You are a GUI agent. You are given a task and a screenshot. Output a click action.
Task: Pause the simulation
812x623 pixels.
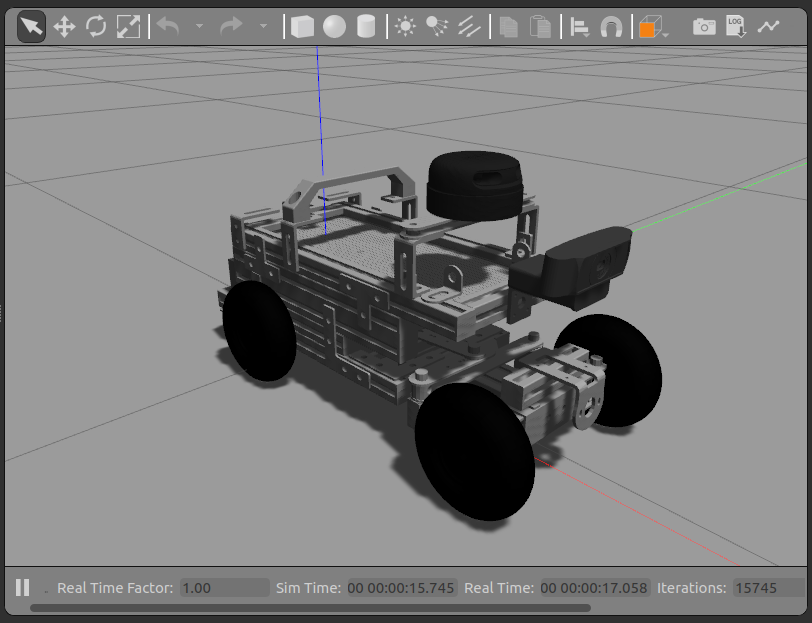22,587
